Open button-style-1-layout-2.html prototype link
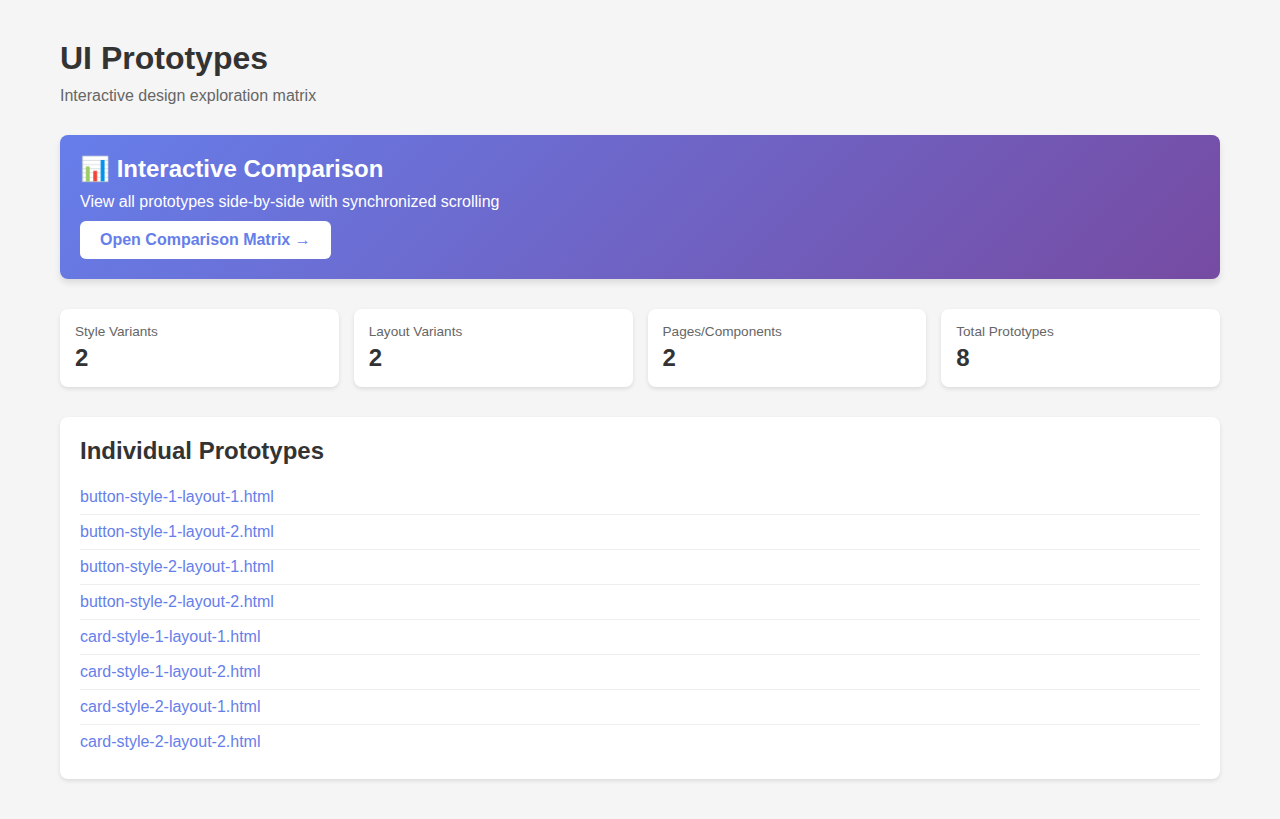This screenshot has height=819, width=1280. tap(177, 532)
